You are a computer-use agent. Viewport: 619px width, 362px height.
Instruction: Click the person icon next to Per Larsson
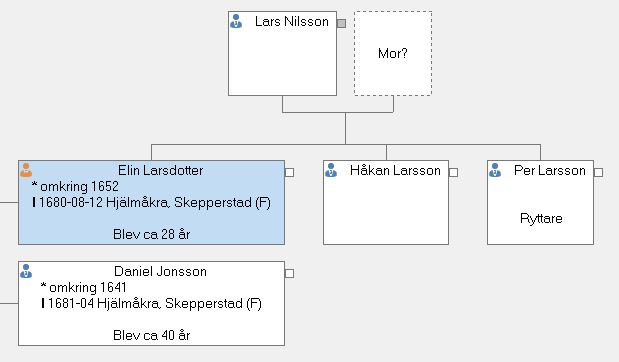point(495,170)
